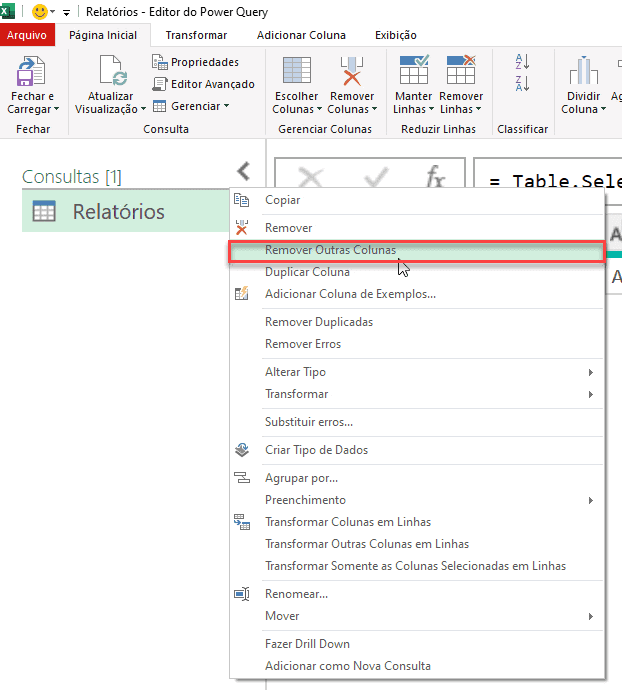
Task: Expand the Escolher Colunas dropdown arrow
Action: tap(319, 109)
